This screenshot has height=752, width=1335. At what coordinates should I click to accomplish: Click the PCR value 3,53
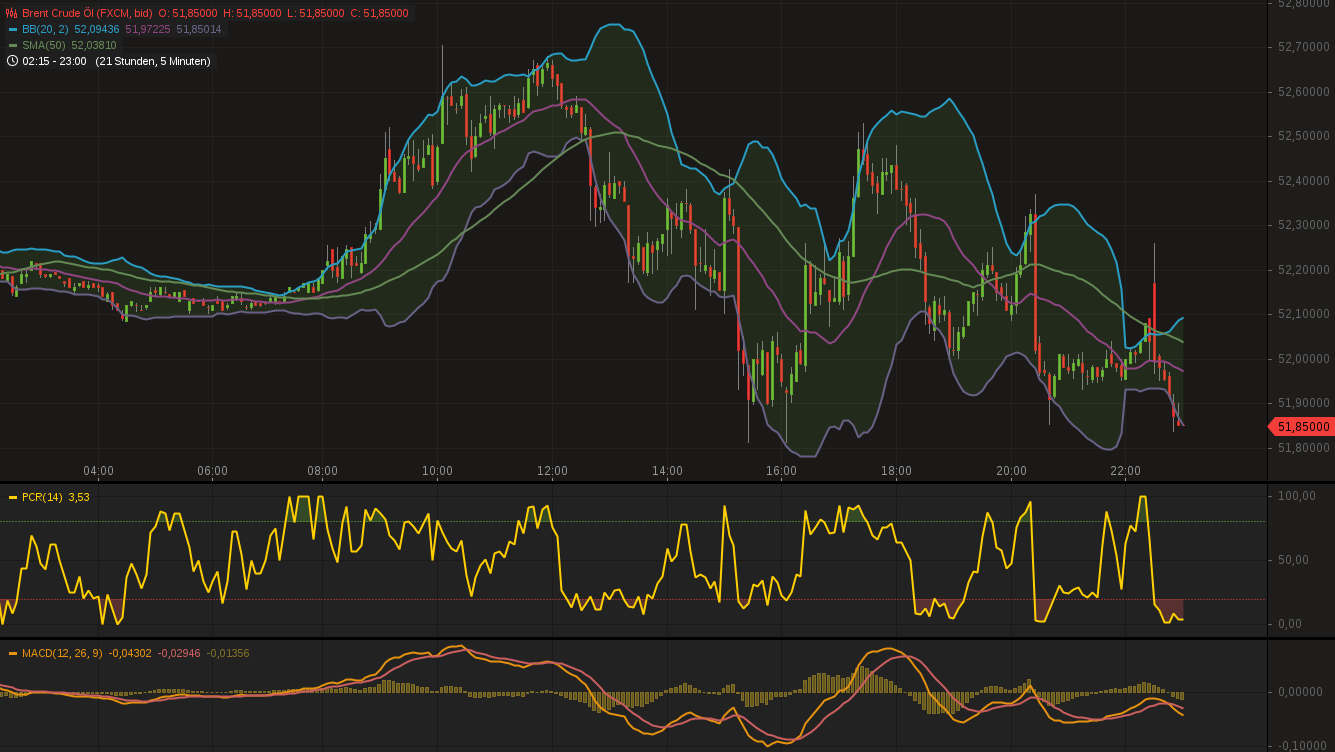point(79,496)
